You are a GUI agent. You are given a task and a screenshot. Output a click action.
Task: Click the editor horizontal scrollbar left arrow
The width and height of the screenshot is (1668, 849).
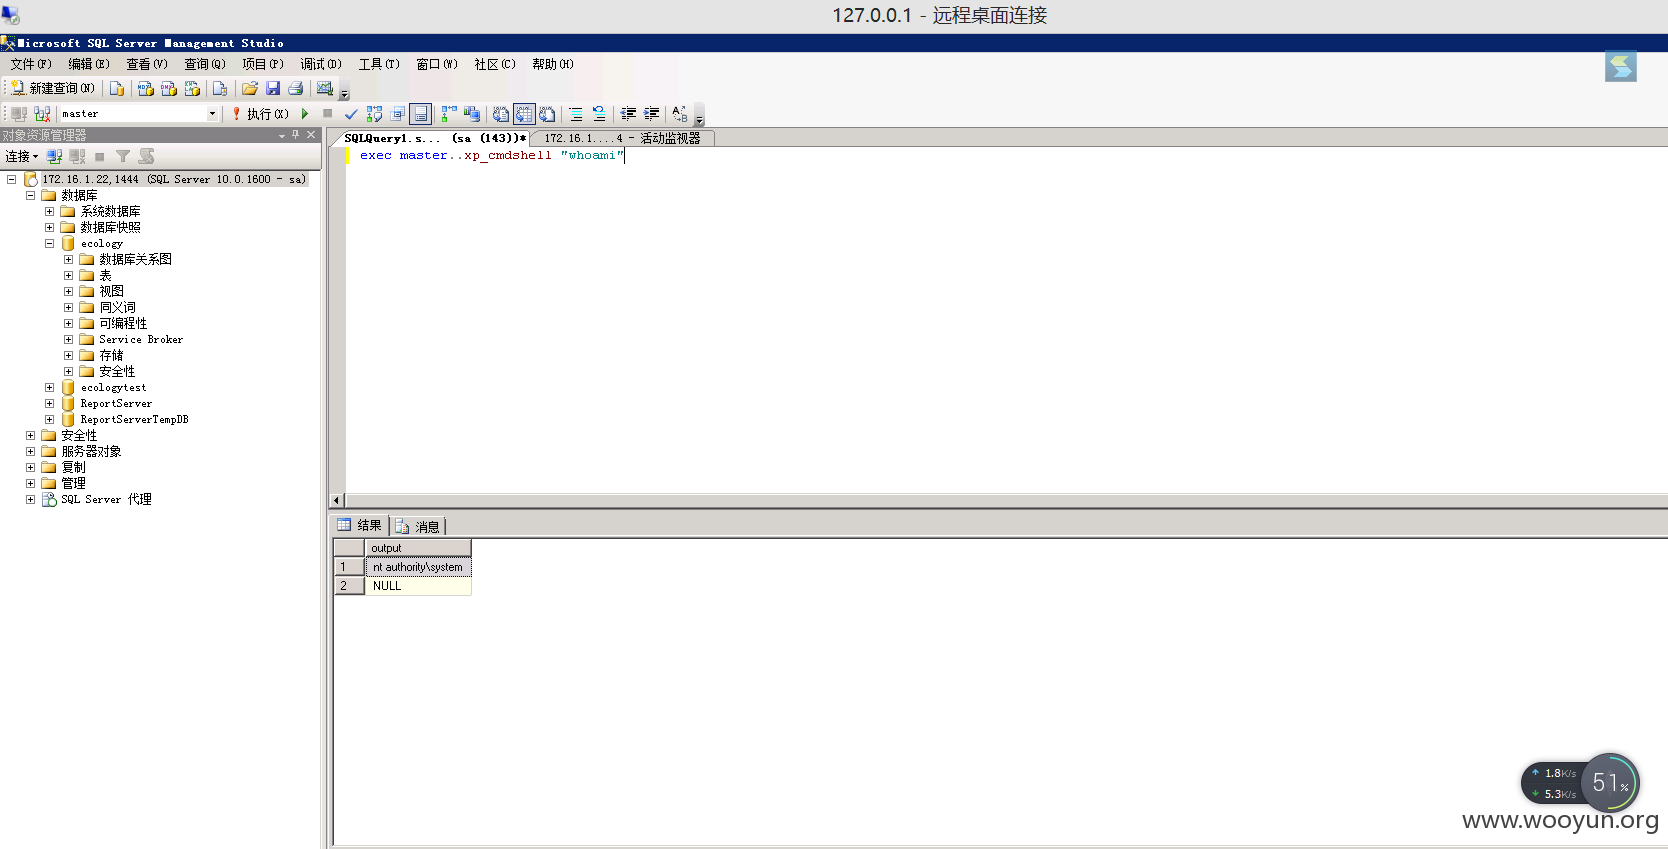pos(337,500)
